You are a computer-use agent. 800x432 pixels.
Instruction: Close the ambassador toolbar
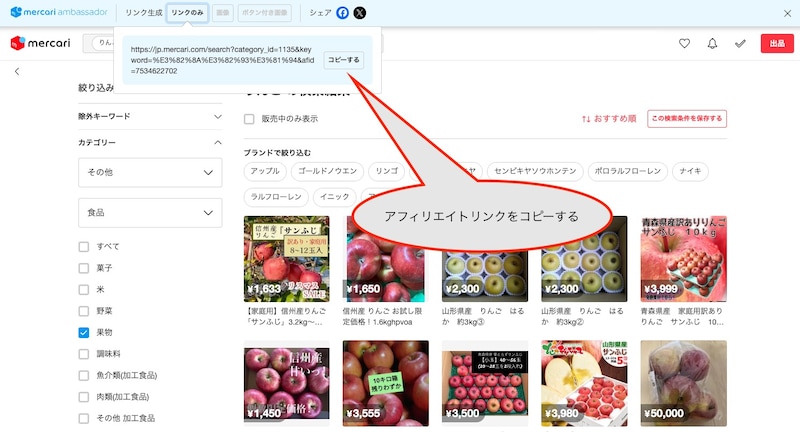[x=787, y=14]
